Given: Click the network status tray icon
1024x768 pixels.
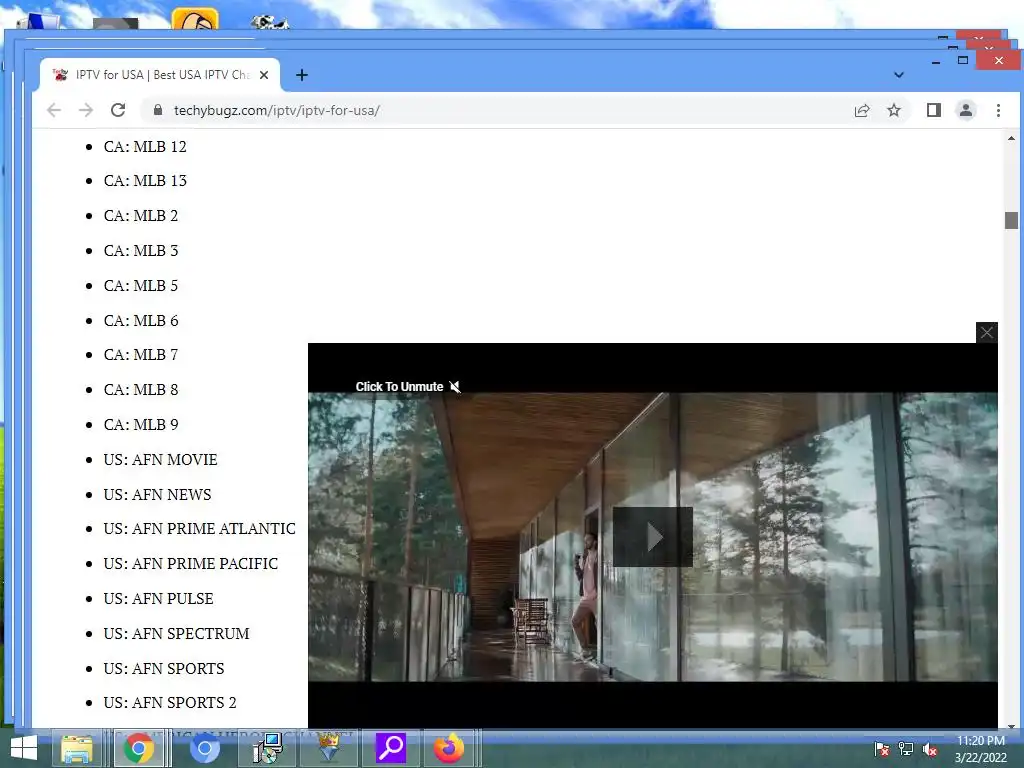Looking at the screenshot, I should (x=906, y=748).
